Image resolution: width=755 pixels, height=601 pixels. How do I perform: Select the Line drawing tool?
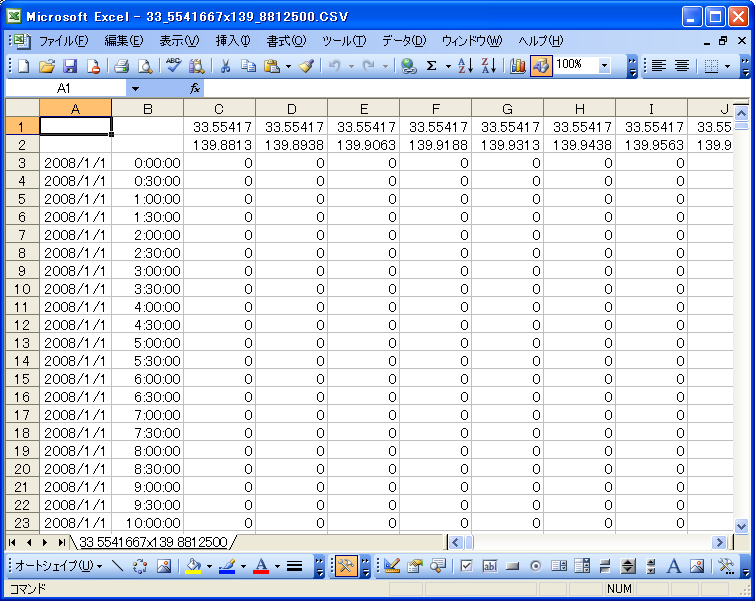(x=117, y=566)
